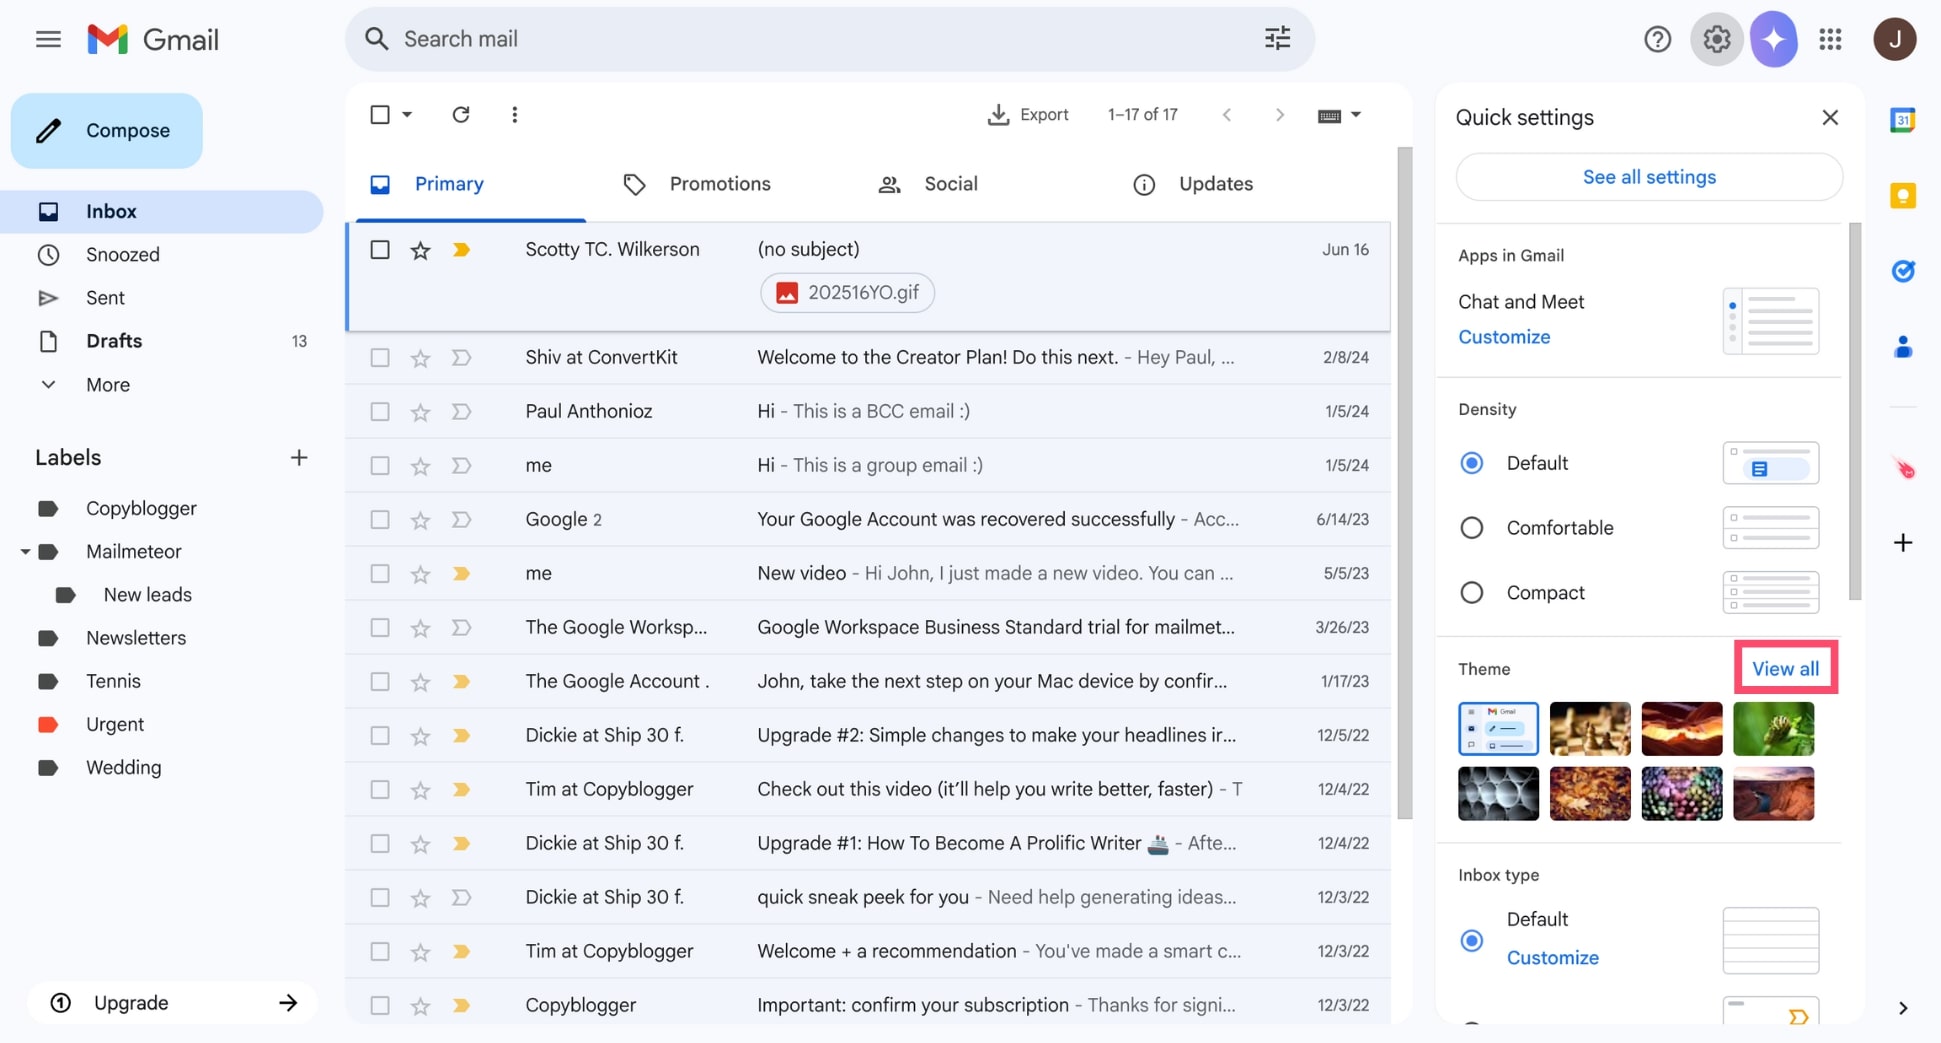
Task: Check the Paul Anthonioz email checkbox
Action: (379, 412)
